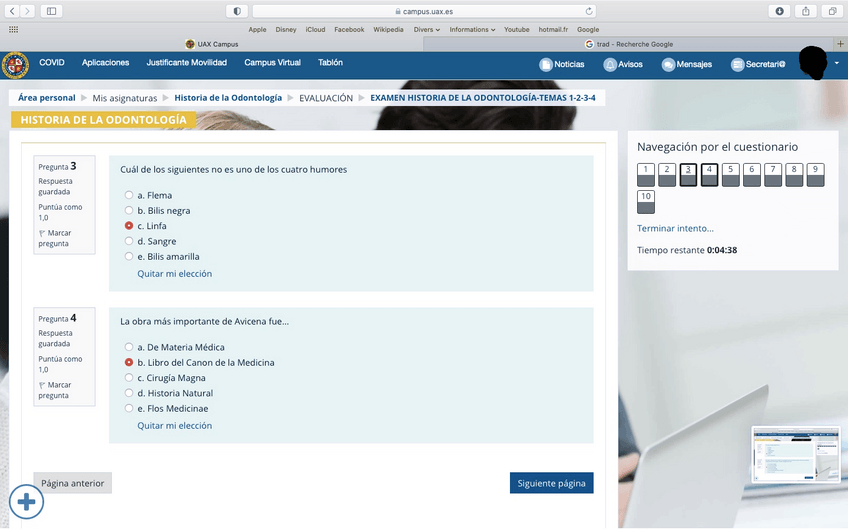Open Safari downloads icon
Screen dimensions: 848x530
(779, 11)
